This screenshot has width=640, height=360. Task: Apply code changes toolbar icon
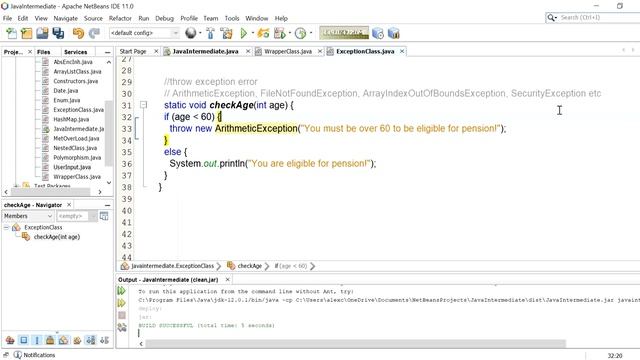[263, 33]
